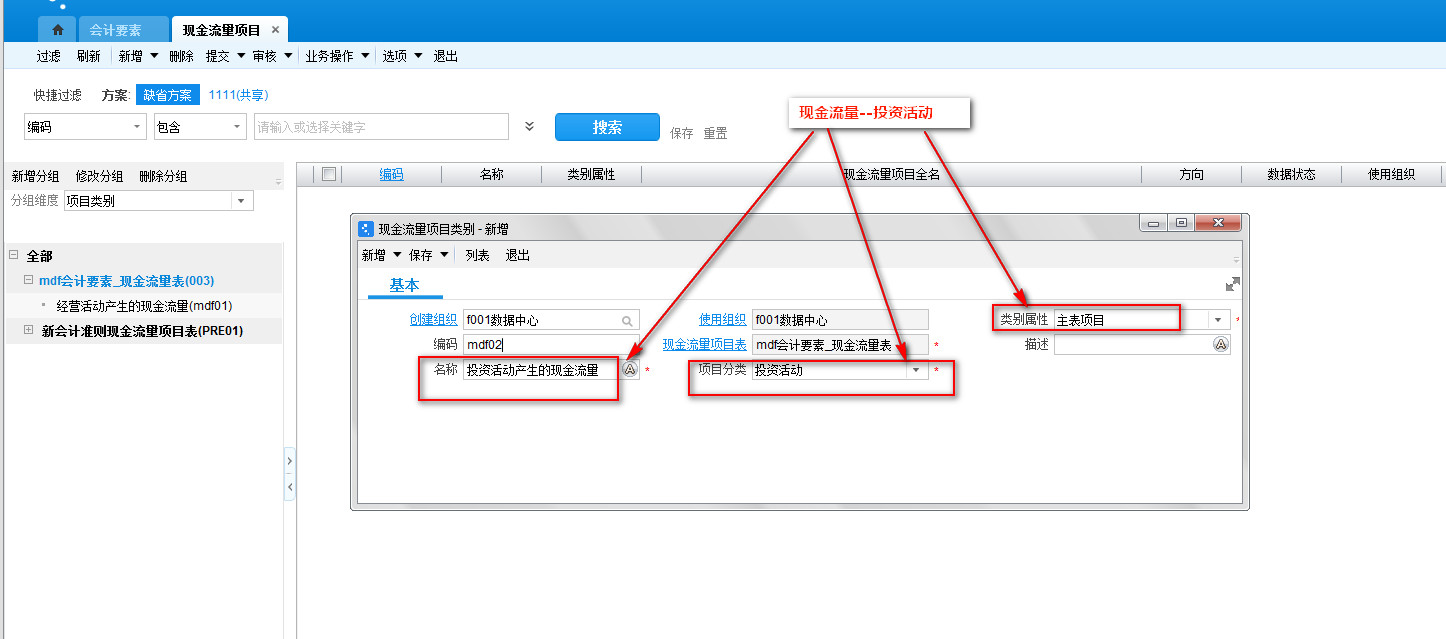
Task: Open the 类别属性 dropdown
Action: pos(1217,320)
